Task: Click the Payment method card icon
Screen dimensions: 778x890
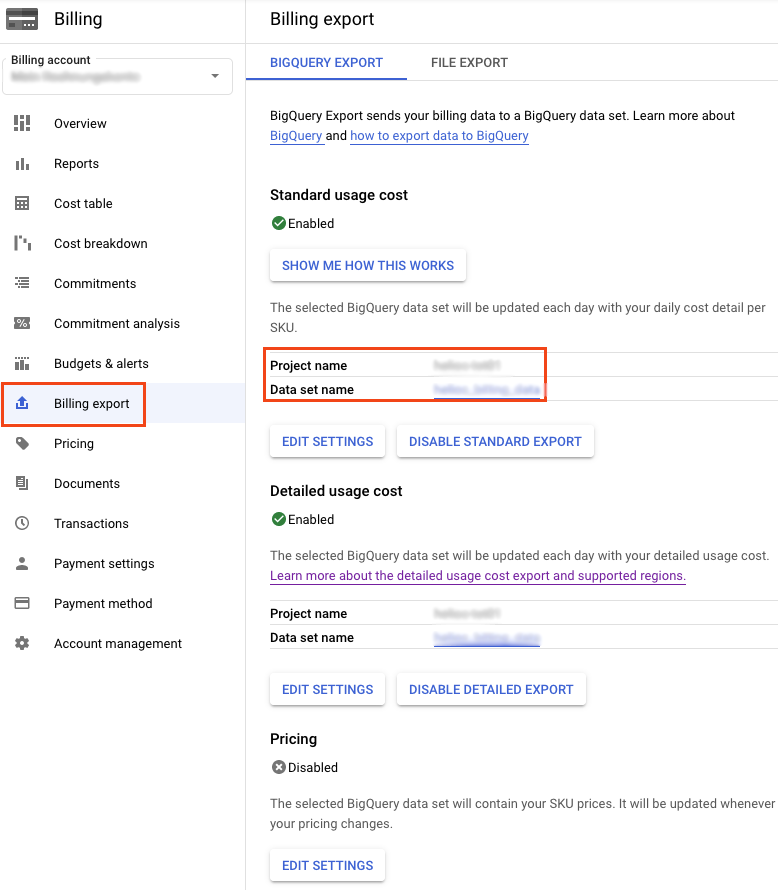Action: click(x=22, y=603)
